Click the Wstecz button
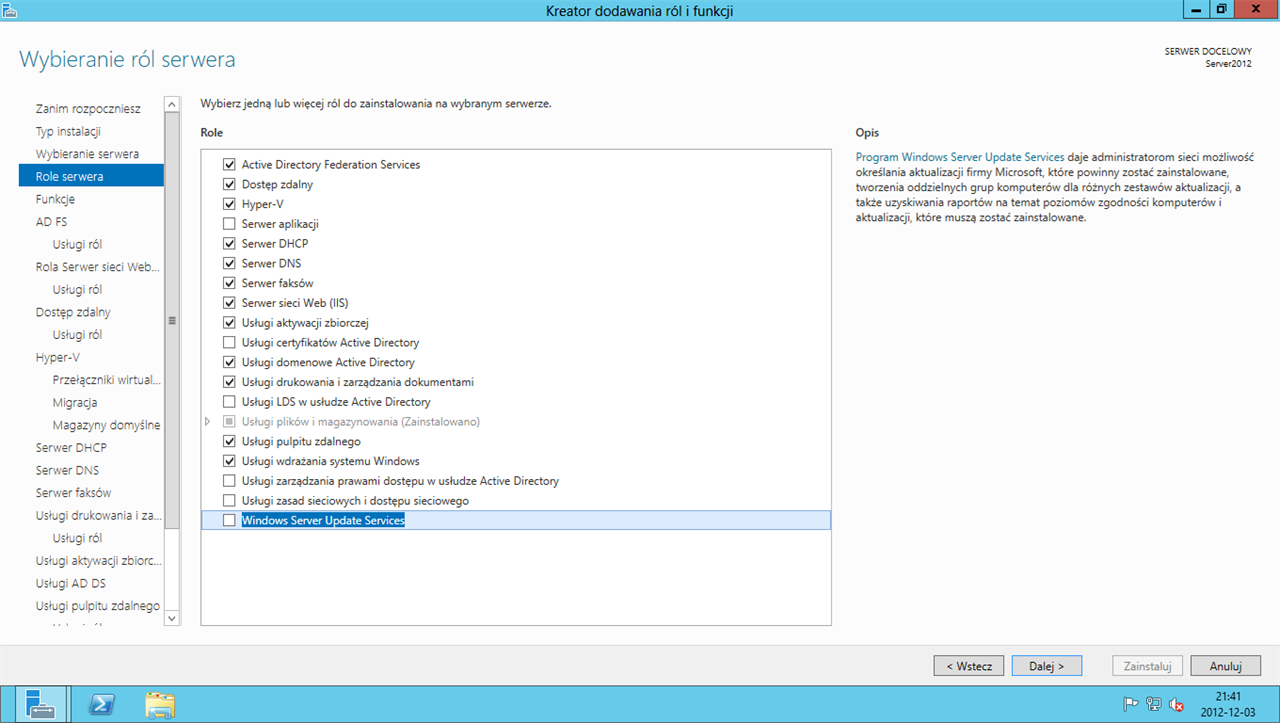 tap(969, 666)
